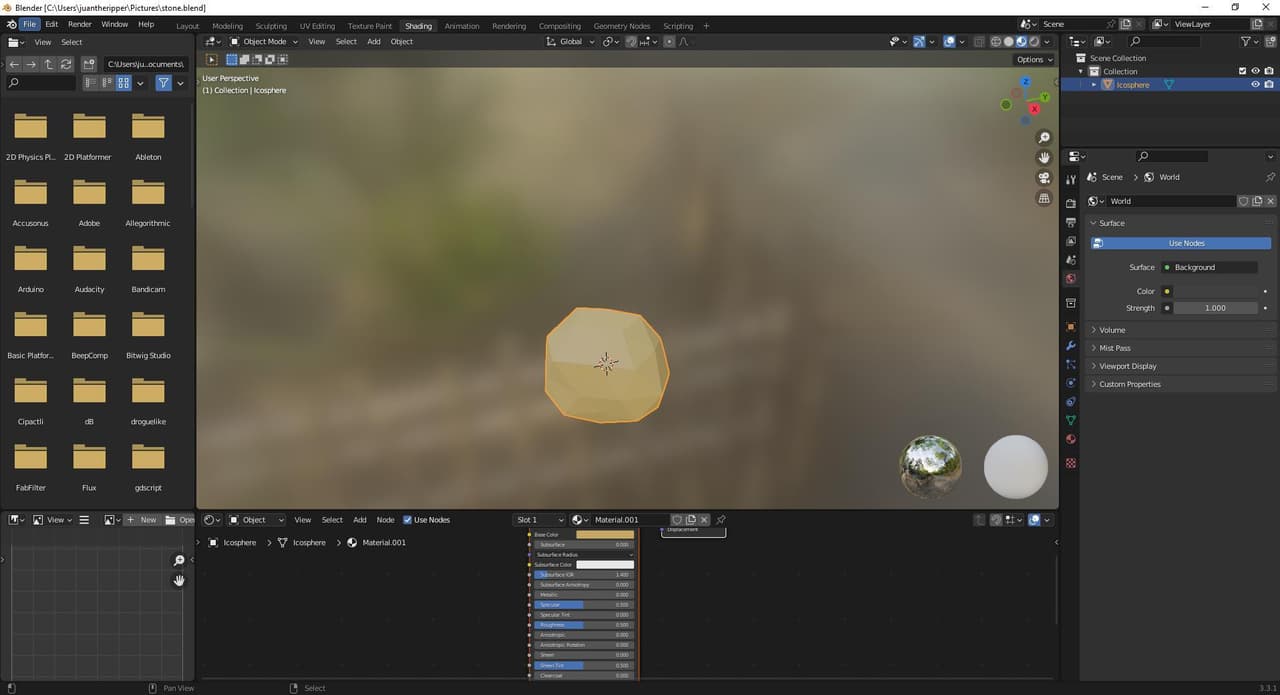The width and height of the screenshot is (1280, 695).
Task: Expand the Icosphere tree item arrow
Action: [x=1094, y=85]
